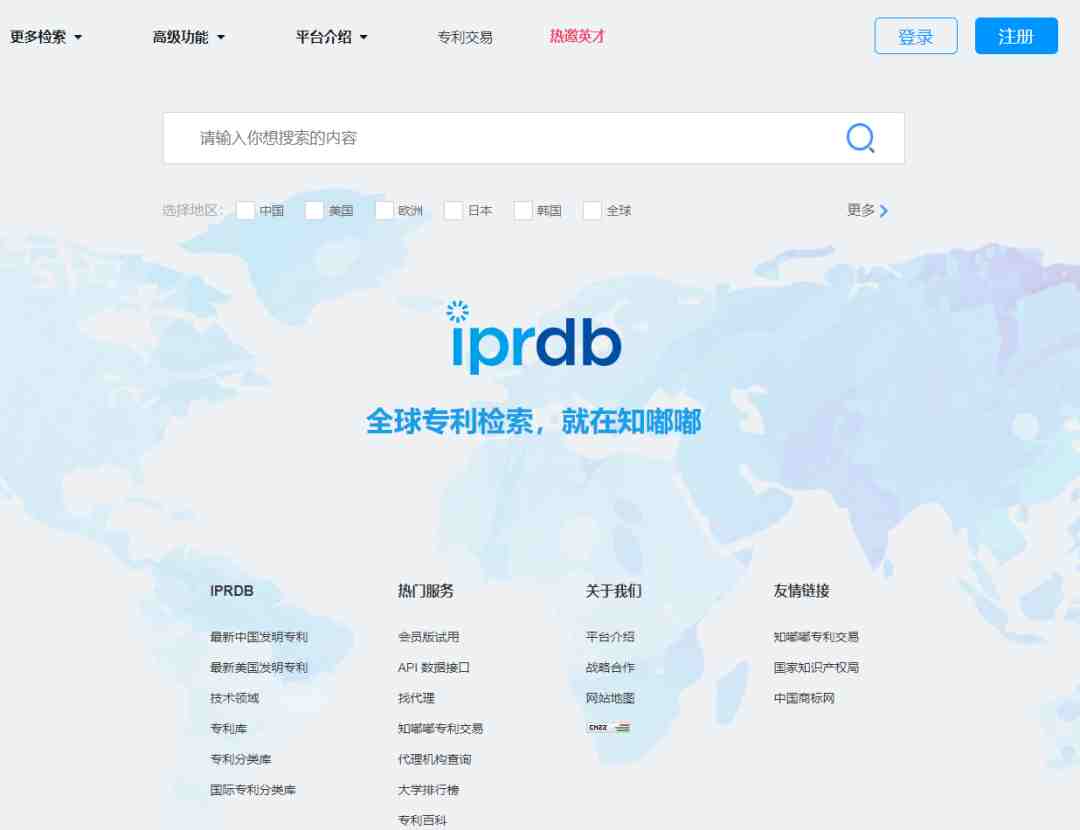Viewport: 1080px width, 830px height.
Task: Open API 数据接口 link
Action: (x=434, y=667)
